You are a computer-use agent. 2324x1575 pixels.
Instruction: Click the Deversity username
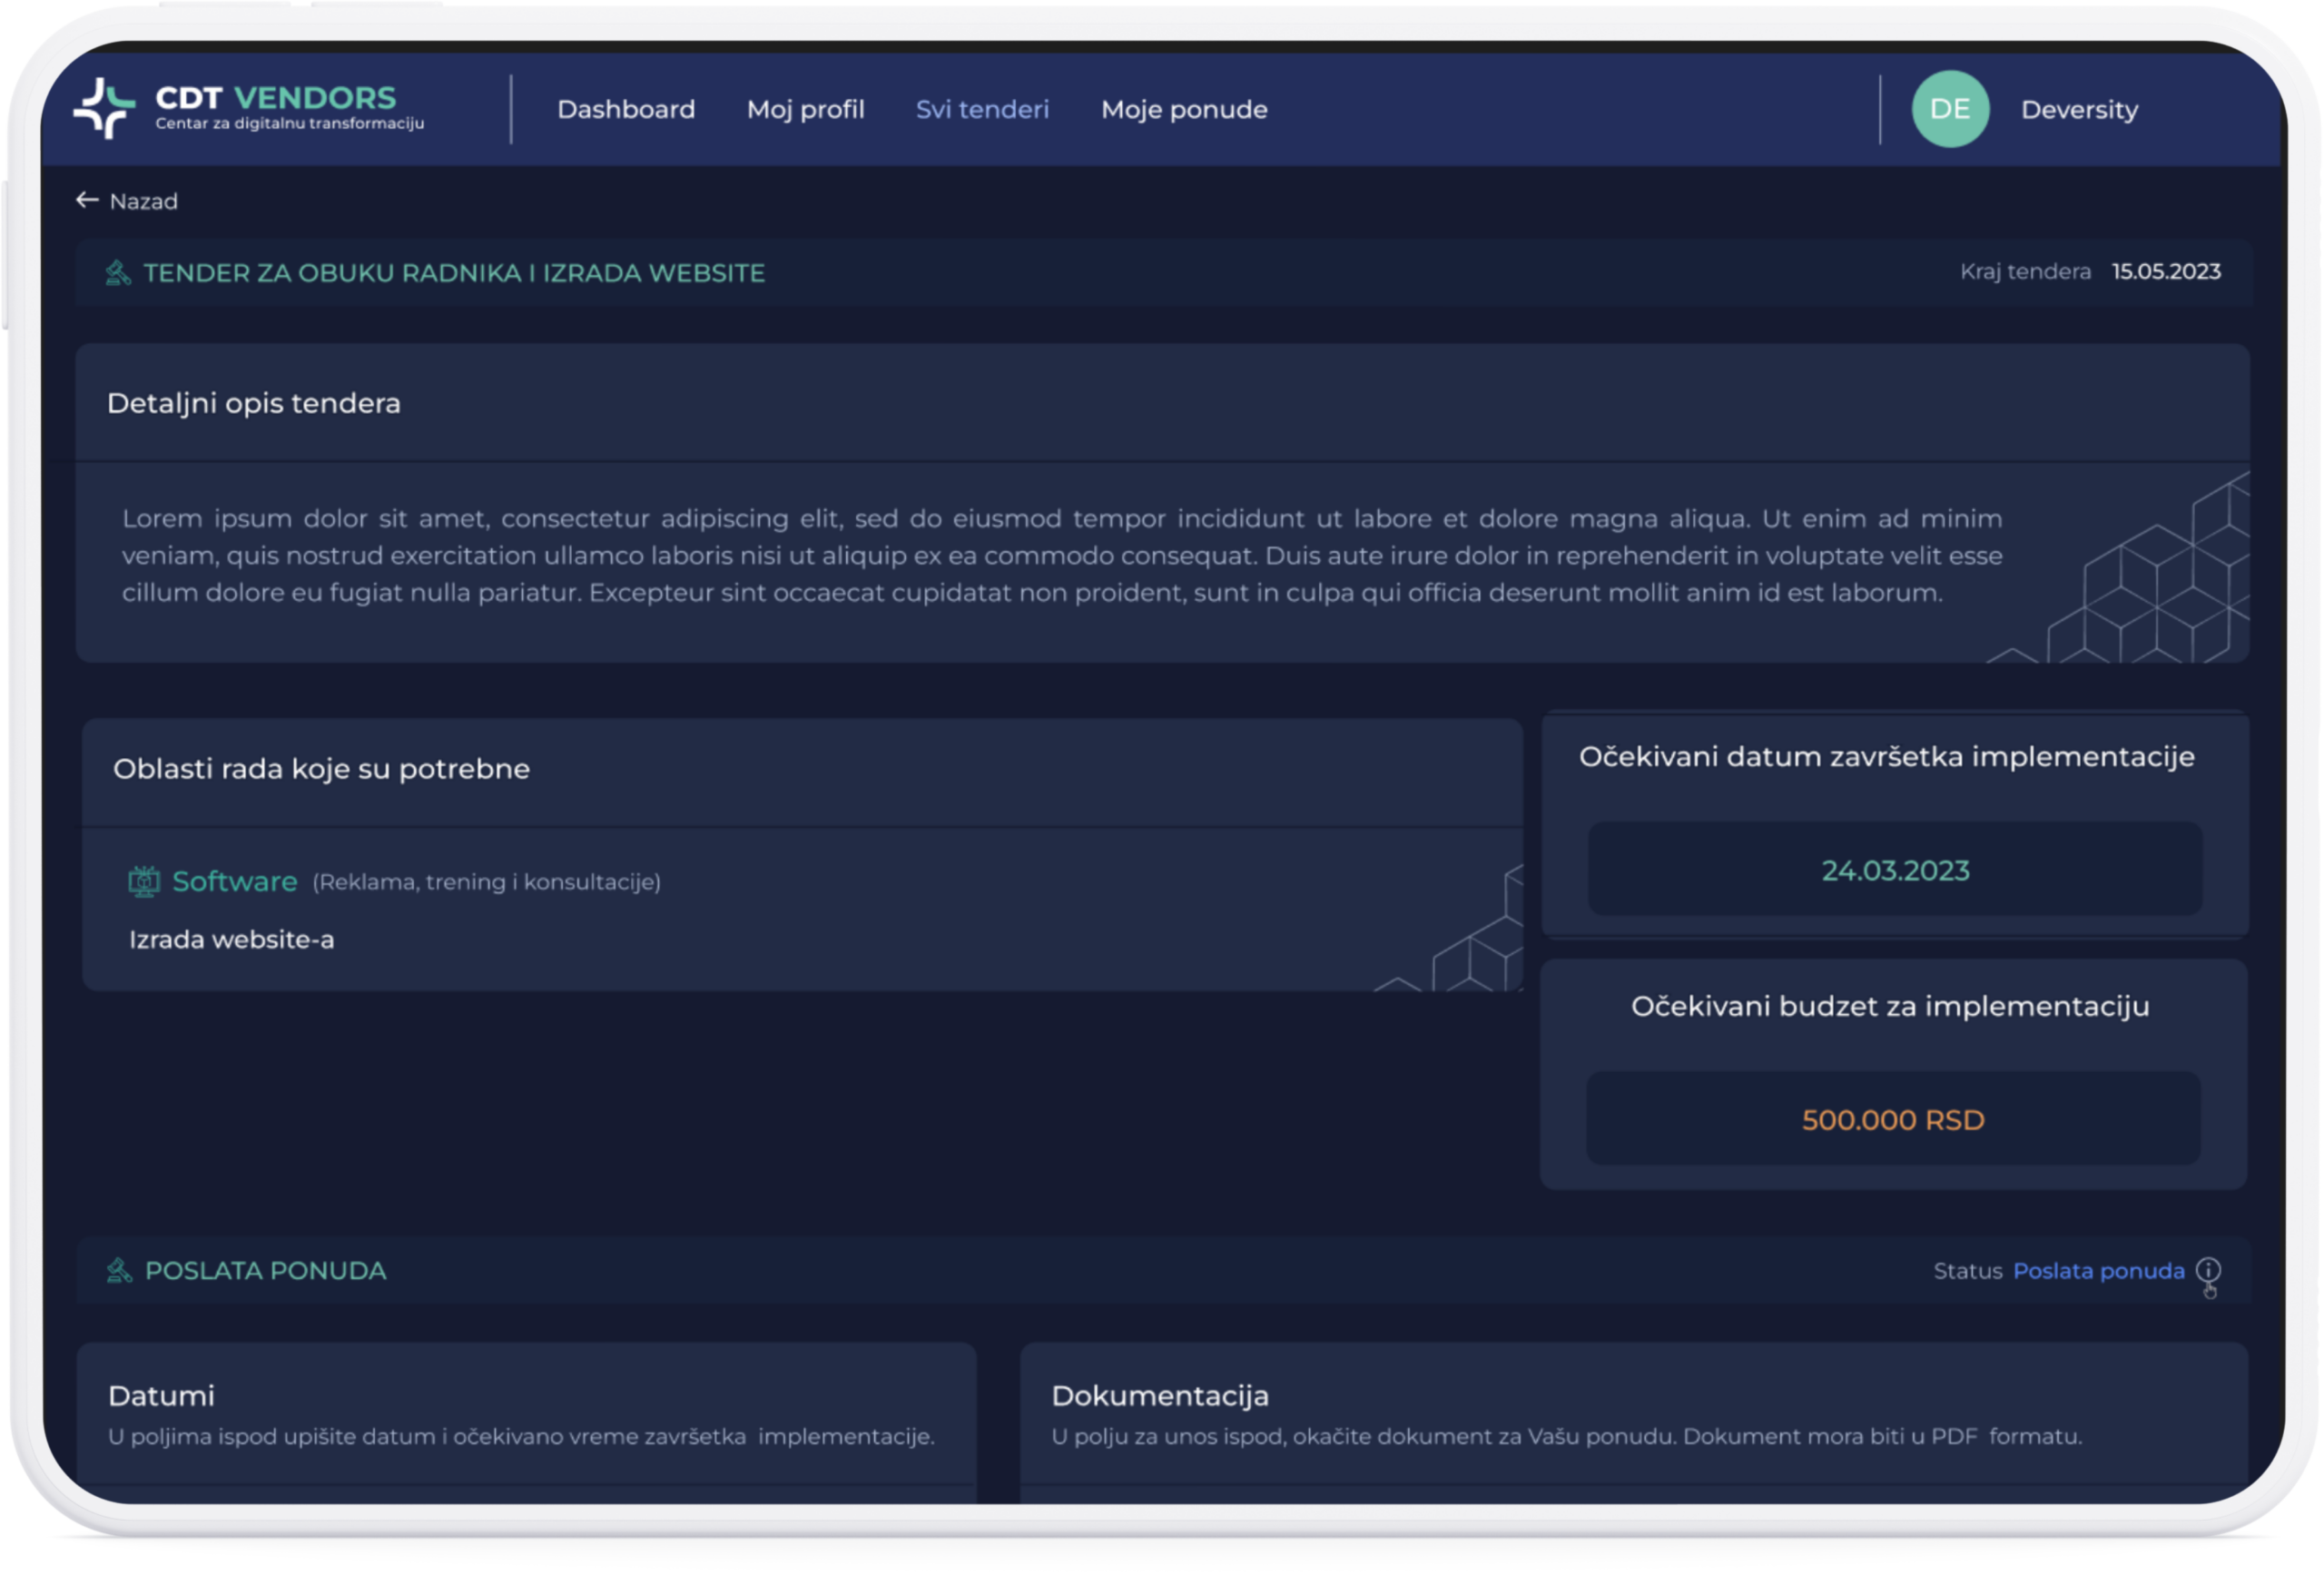[x=2079, y=109]
